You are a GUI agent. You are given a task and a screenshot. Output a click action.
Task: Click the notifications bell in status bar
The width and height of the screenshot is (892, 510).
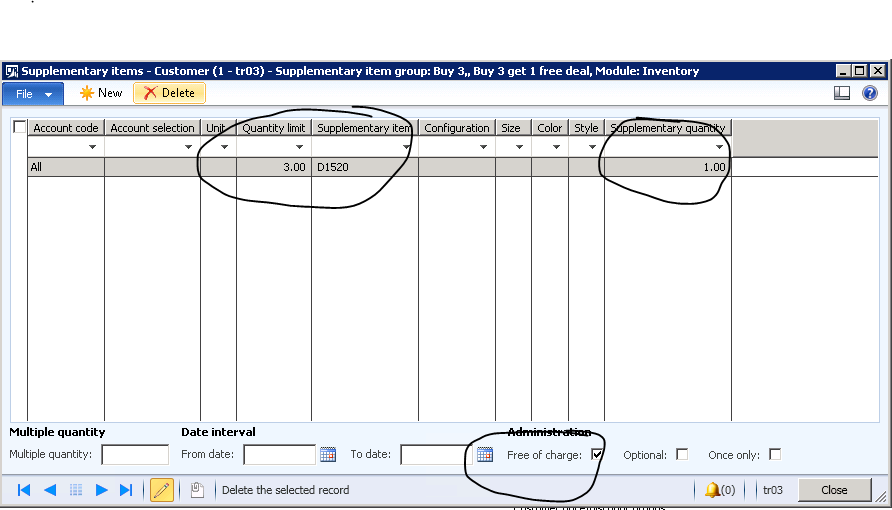coord(712,490)
